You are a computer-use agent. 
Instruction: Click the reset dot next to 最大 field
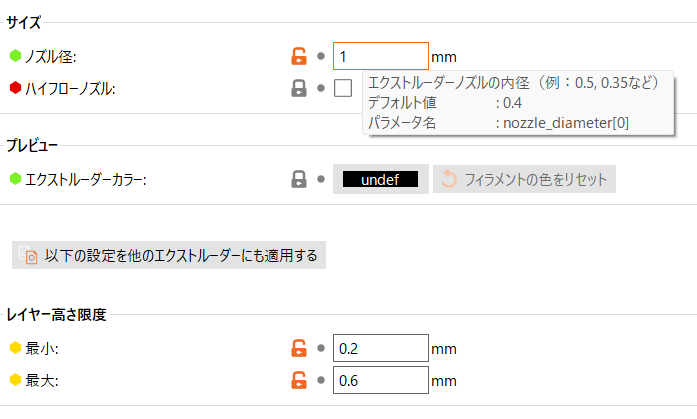coord(320,380)
